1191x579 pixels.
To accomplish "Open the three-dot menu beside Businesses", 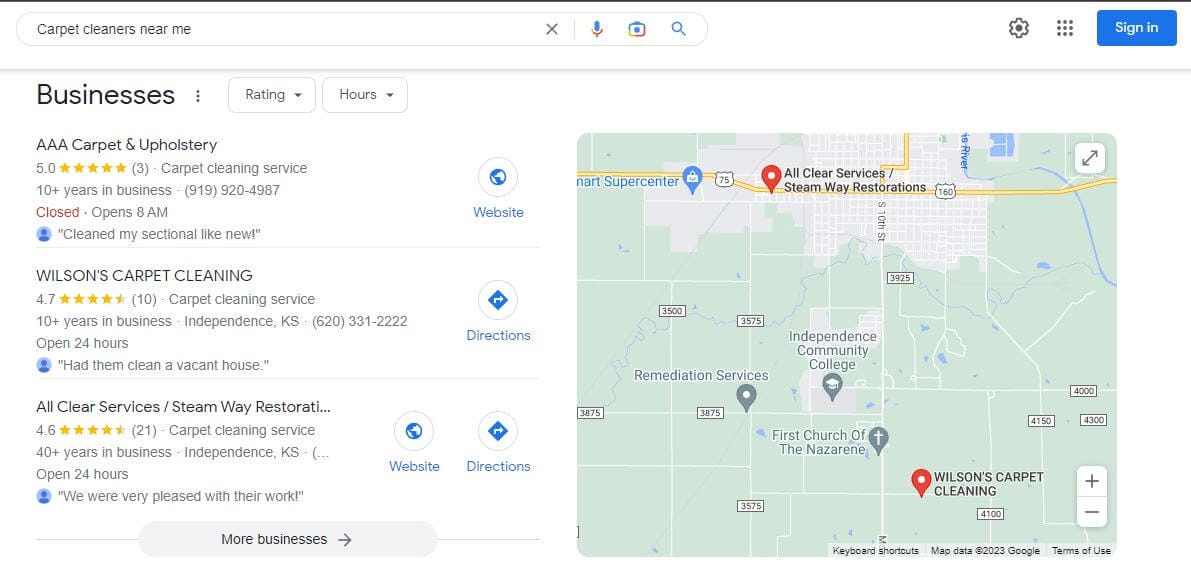I will coord(197,96).
